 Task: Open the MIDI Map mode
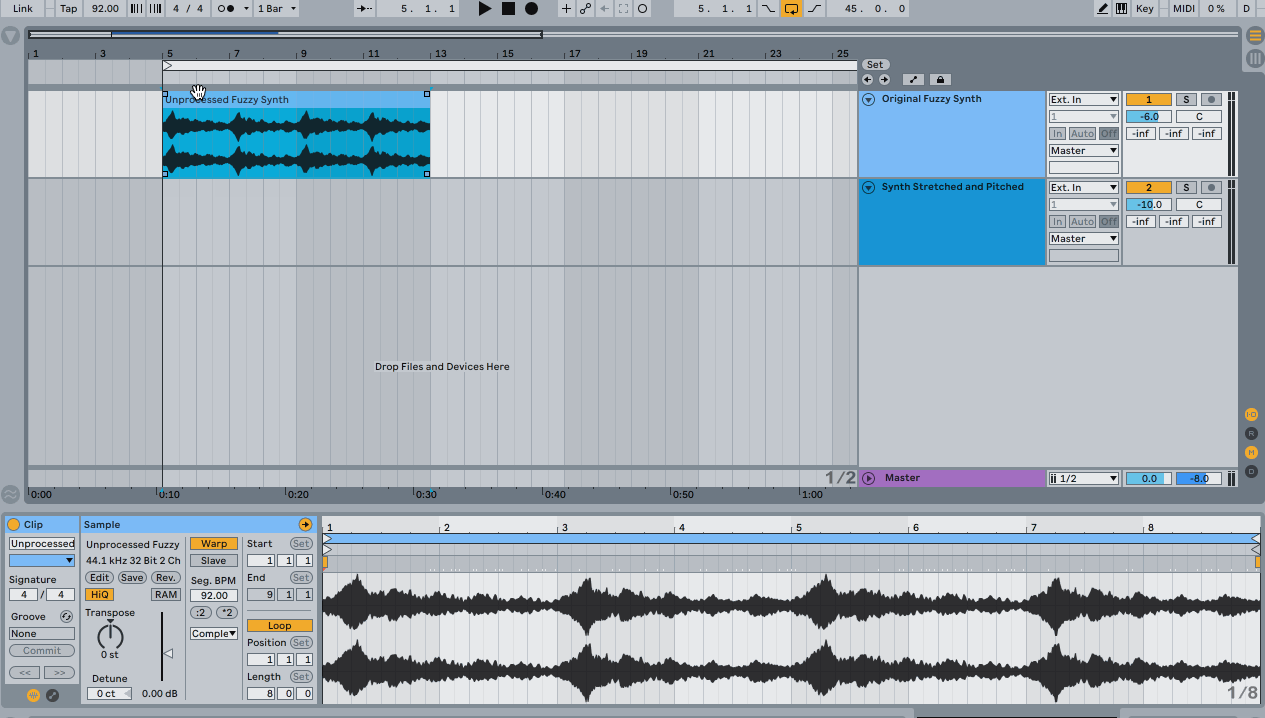pyautogui.click(x=1183, y=8)
